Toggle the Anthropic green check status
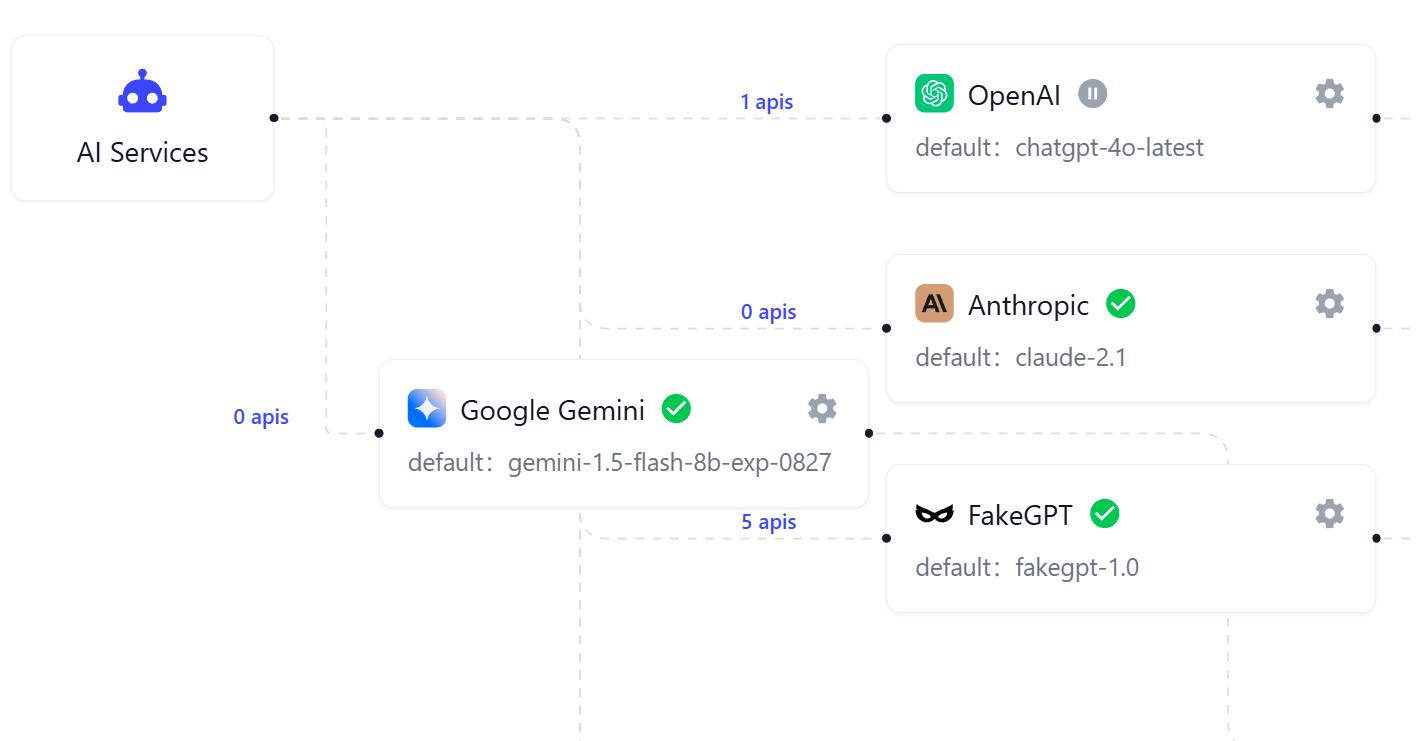Screen dimensions: 1417x741 [x=1121, y=304]
